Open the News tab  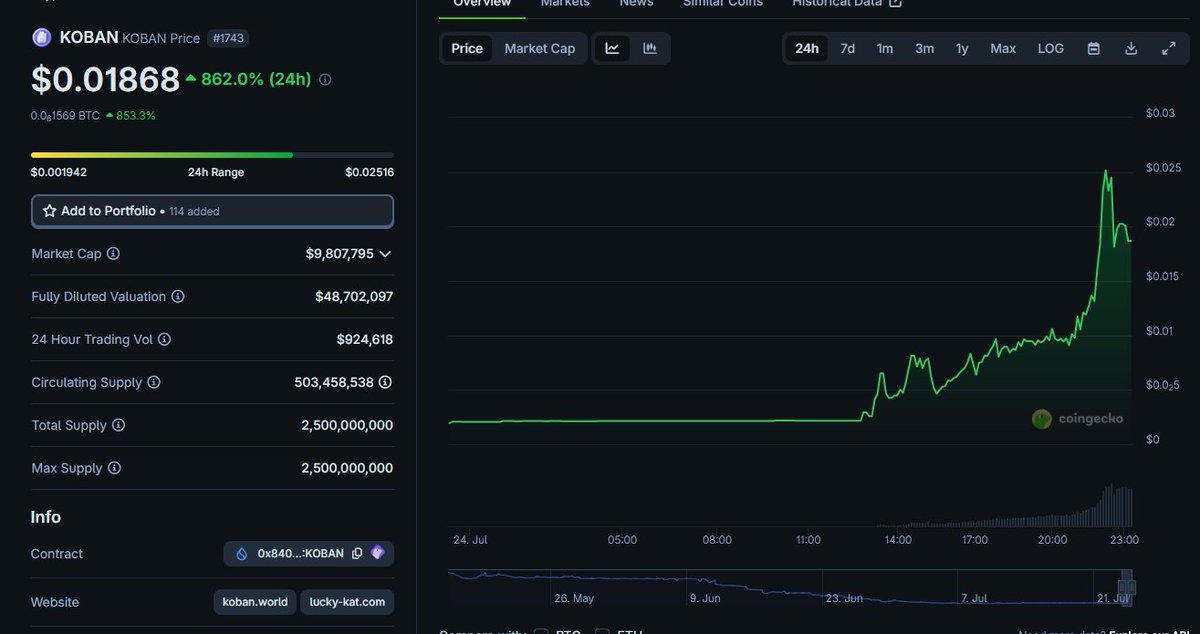click(637, 4)
